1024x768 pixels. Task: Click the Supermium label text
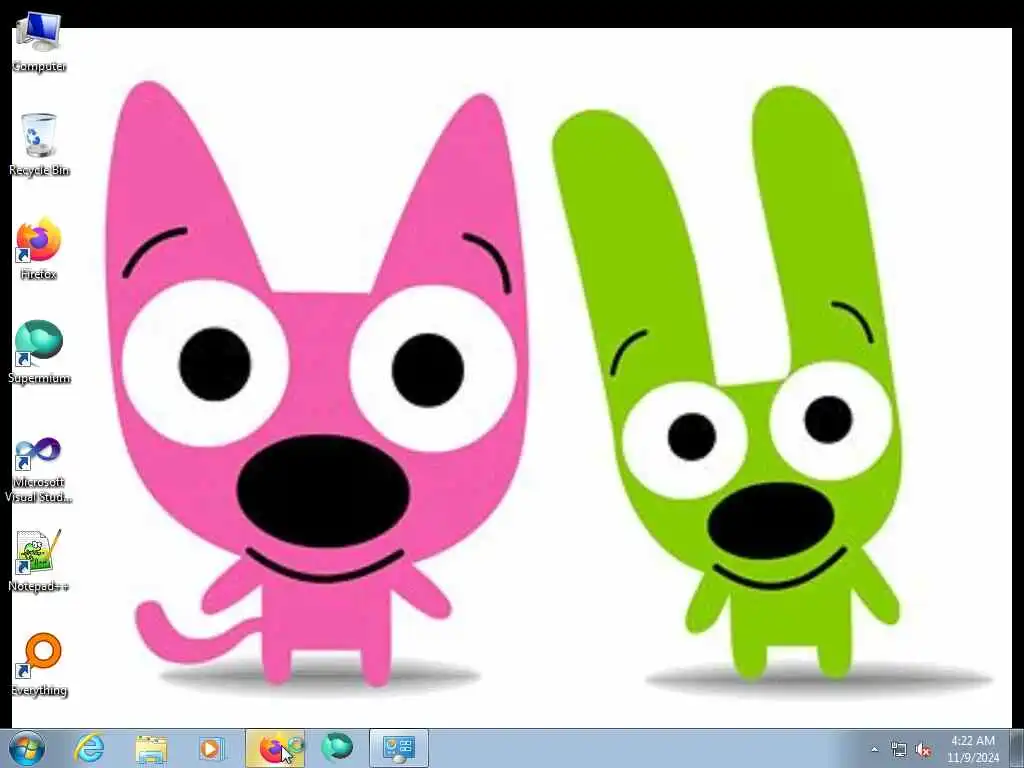[x=39, y=378]
